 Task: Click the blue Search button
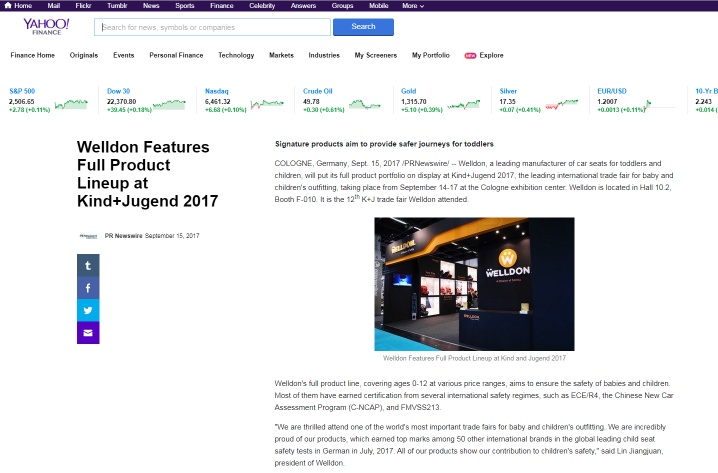[363, 27]
